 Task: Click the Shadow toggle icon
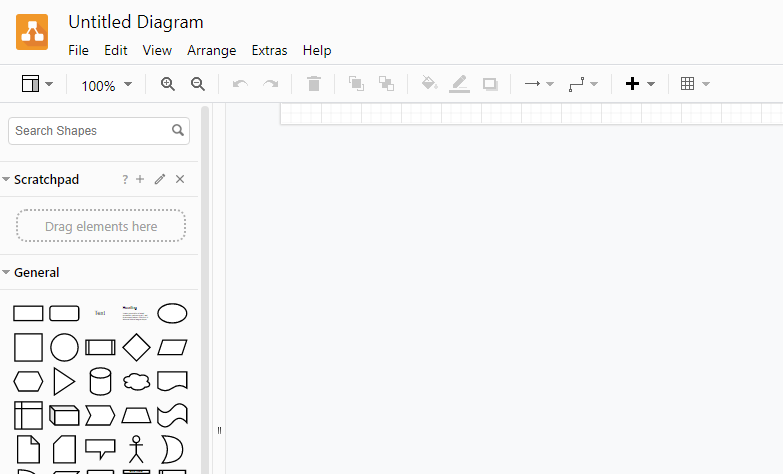490,84
